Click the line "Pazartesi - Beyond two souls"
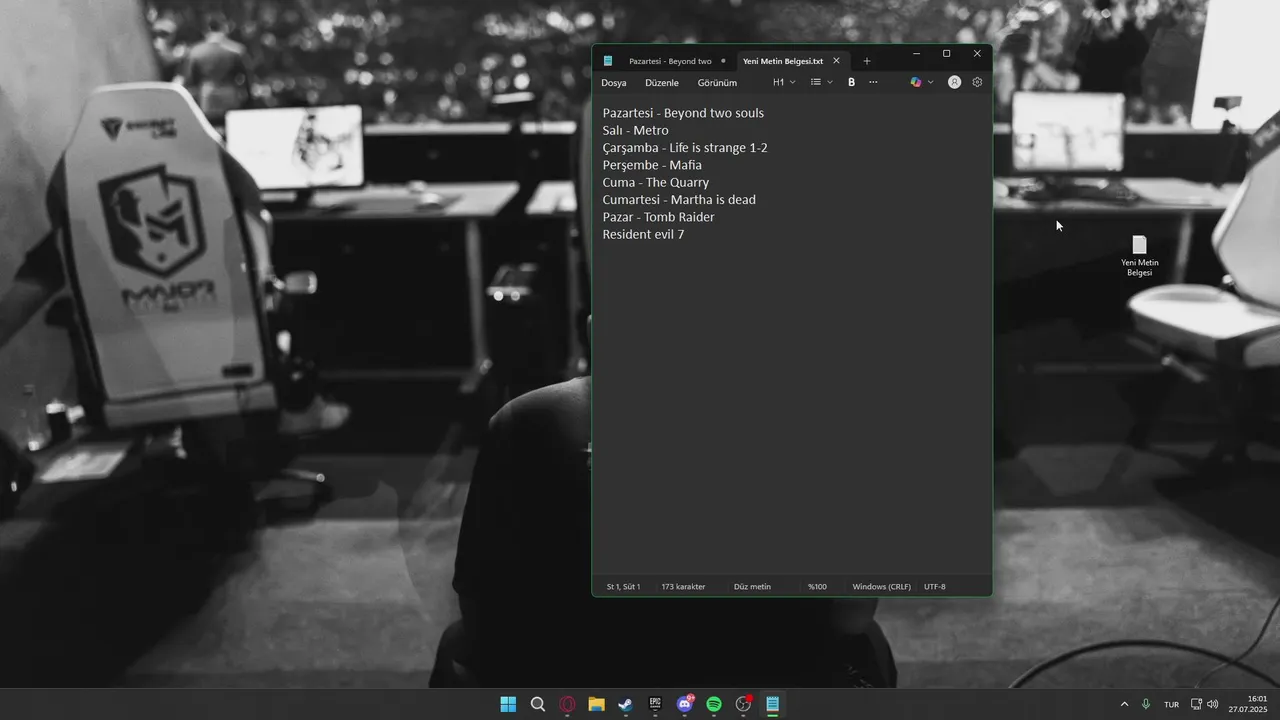This screenshot has width=1280, height=720. pyautogui.click(x=683, y=113)
